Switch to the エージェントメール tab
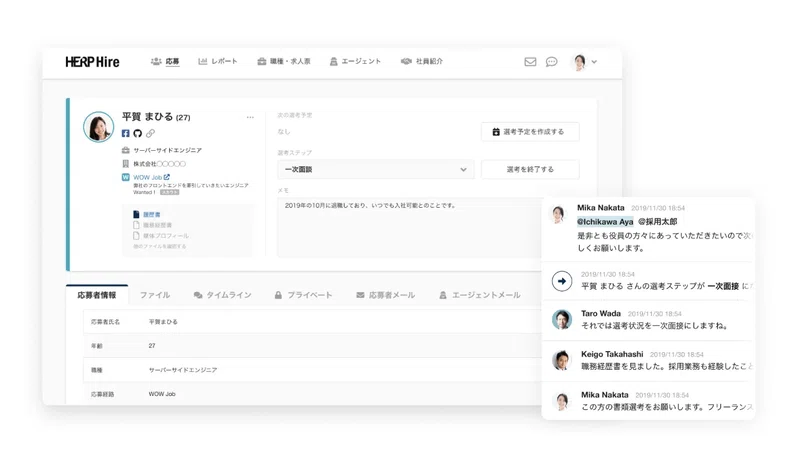Viewport: 800px width, 458px height. point(480,295)
